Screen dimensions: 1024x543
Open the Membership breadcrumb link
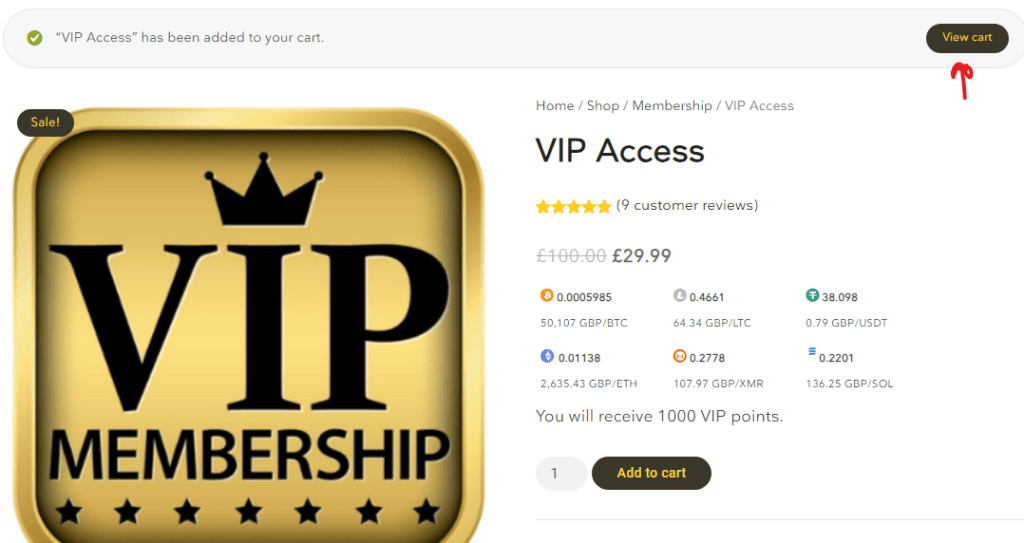tap(672, 106)
